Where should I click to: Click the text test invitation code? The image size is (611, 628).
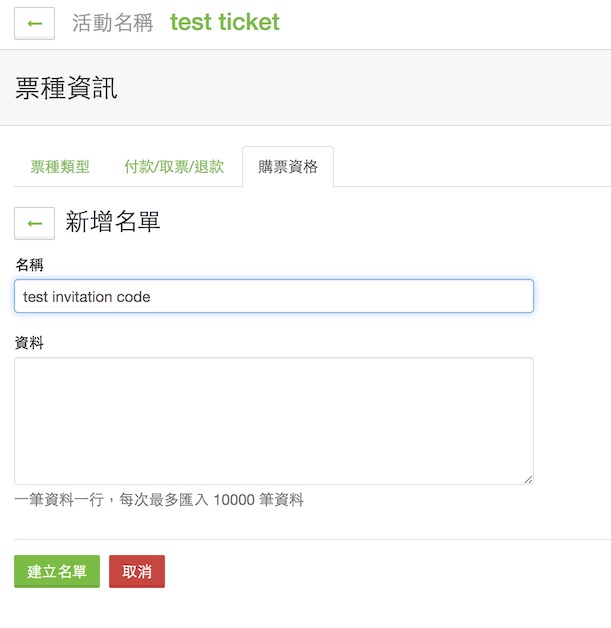click(86, 297)
